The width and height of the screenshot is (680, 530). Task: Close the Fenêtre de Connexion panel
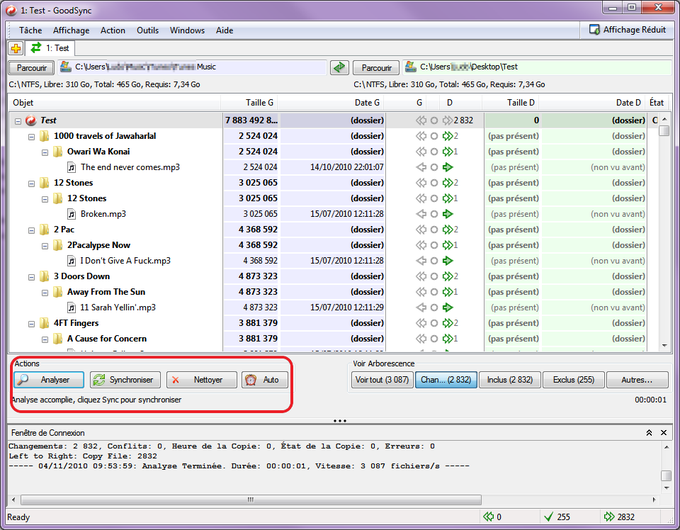pyautogui.click(x=664, y=432)
